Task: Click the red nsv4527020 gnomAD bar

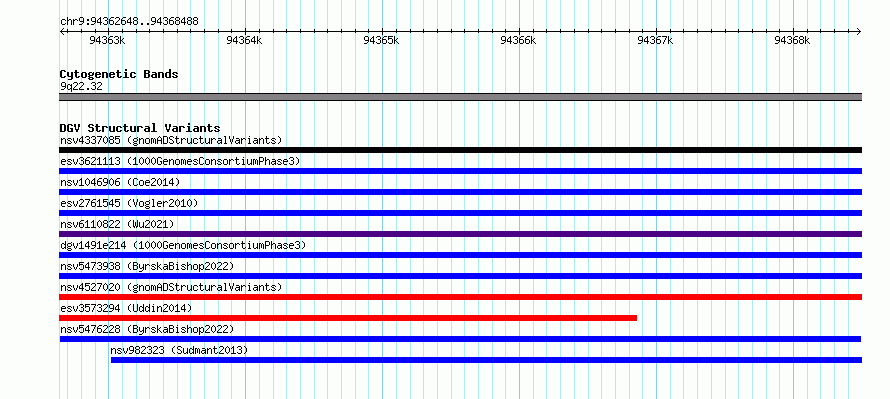Action: [460, 297]
